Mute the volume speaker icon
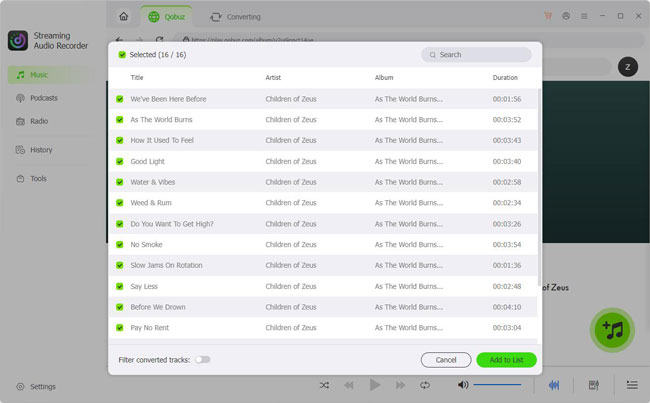Image resolution: width=650 pixels, height=403 pixels. pos(463,385)
